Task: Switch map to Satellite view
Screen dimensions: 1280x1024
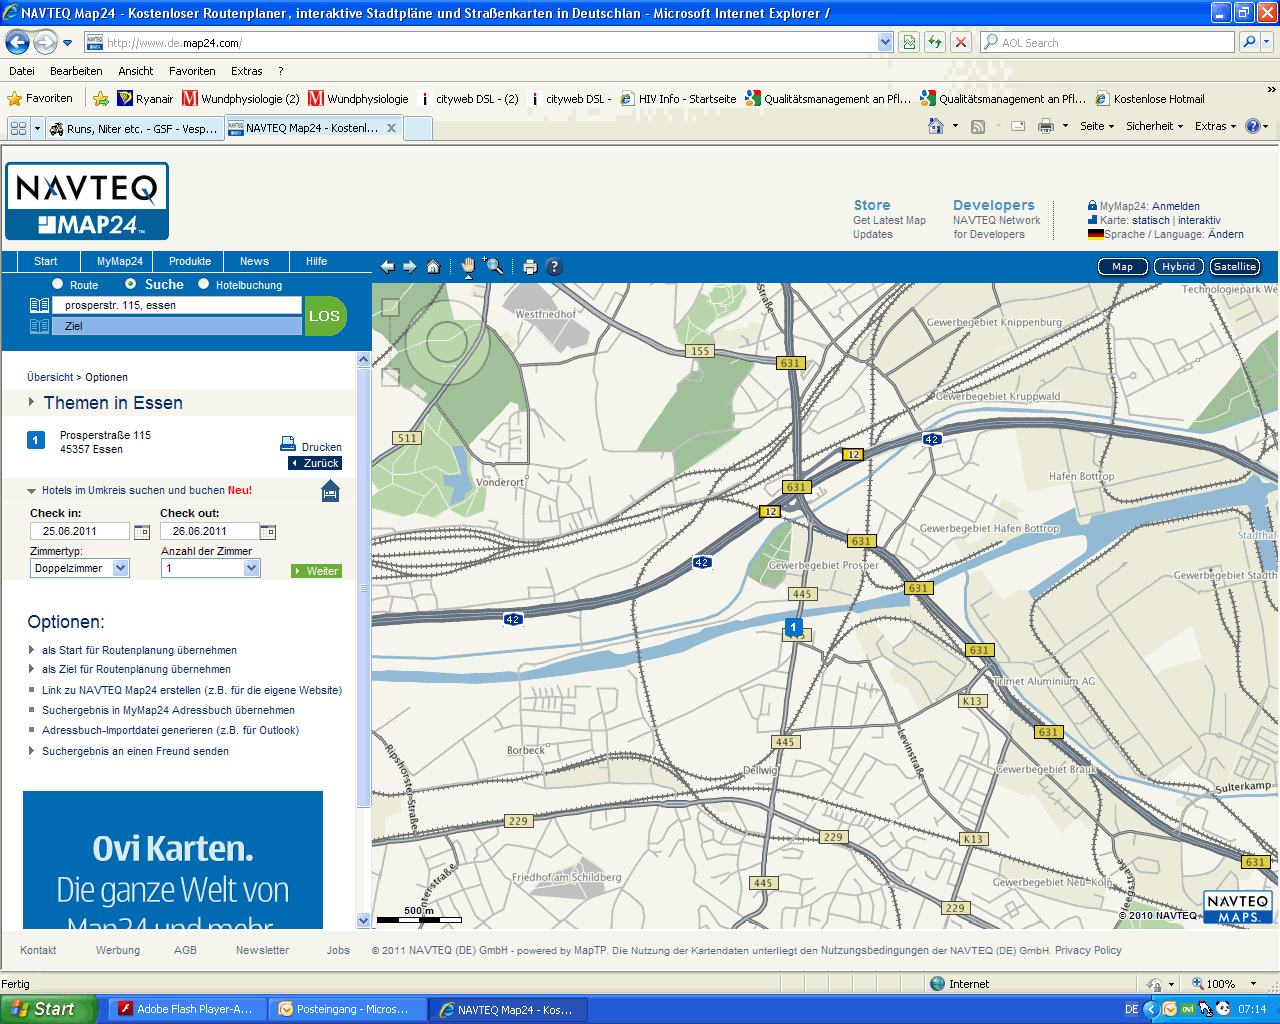Action: [x=1235, y=267]
